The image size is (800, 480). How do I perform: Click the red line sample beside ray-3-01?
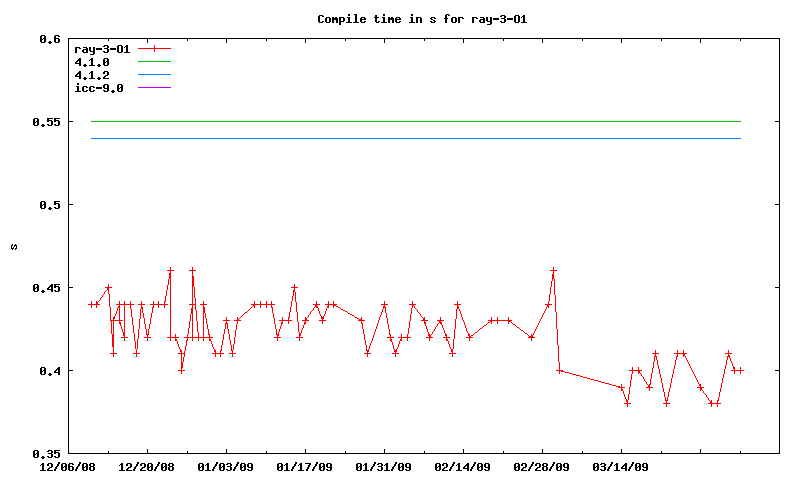[155, 49]
